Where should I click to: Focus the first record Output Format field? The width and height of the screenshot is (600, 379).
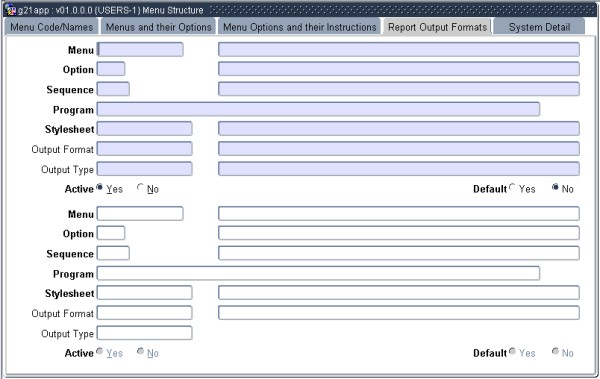pos(145,149)
